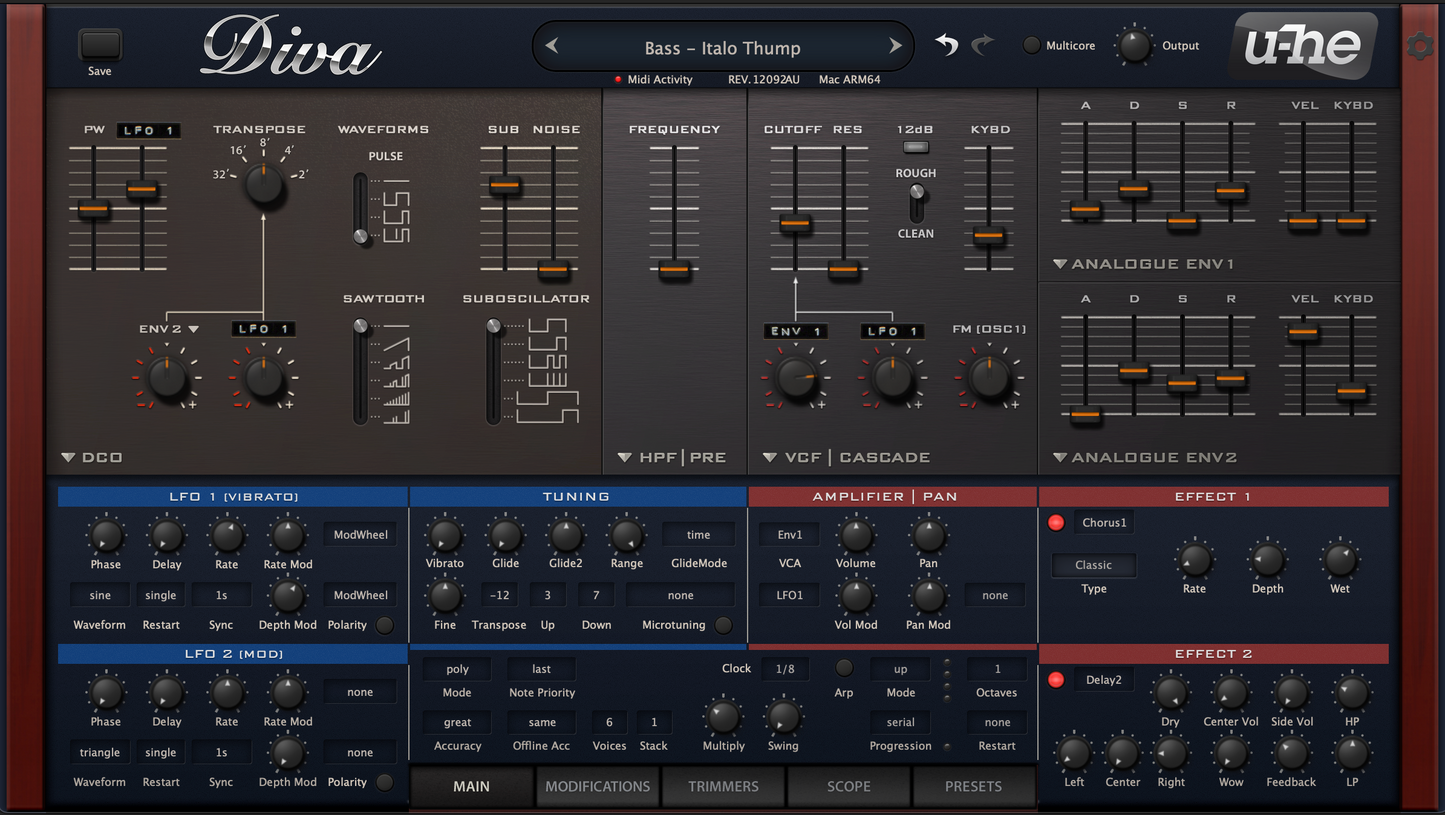This screenshot has width=1445, height=815.
Task: Turn on the Arp button
Action: pos(844,668)
